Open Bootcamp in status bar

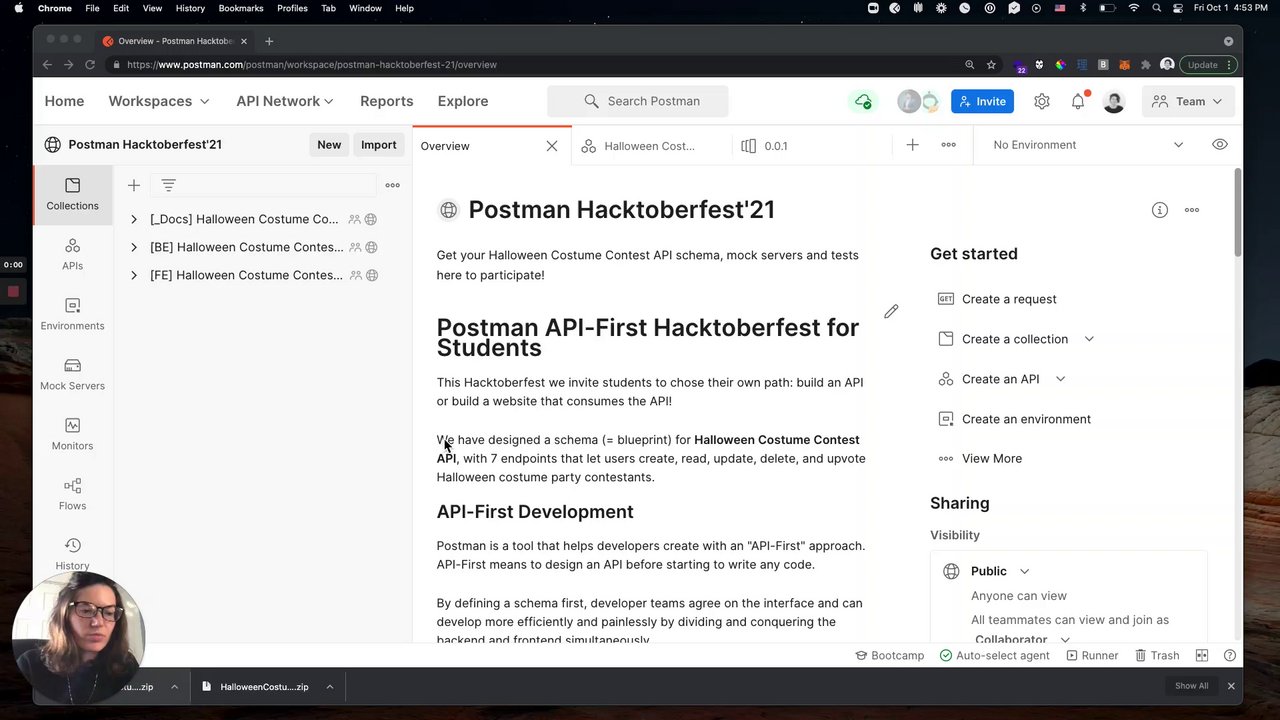tap(889, 656)
